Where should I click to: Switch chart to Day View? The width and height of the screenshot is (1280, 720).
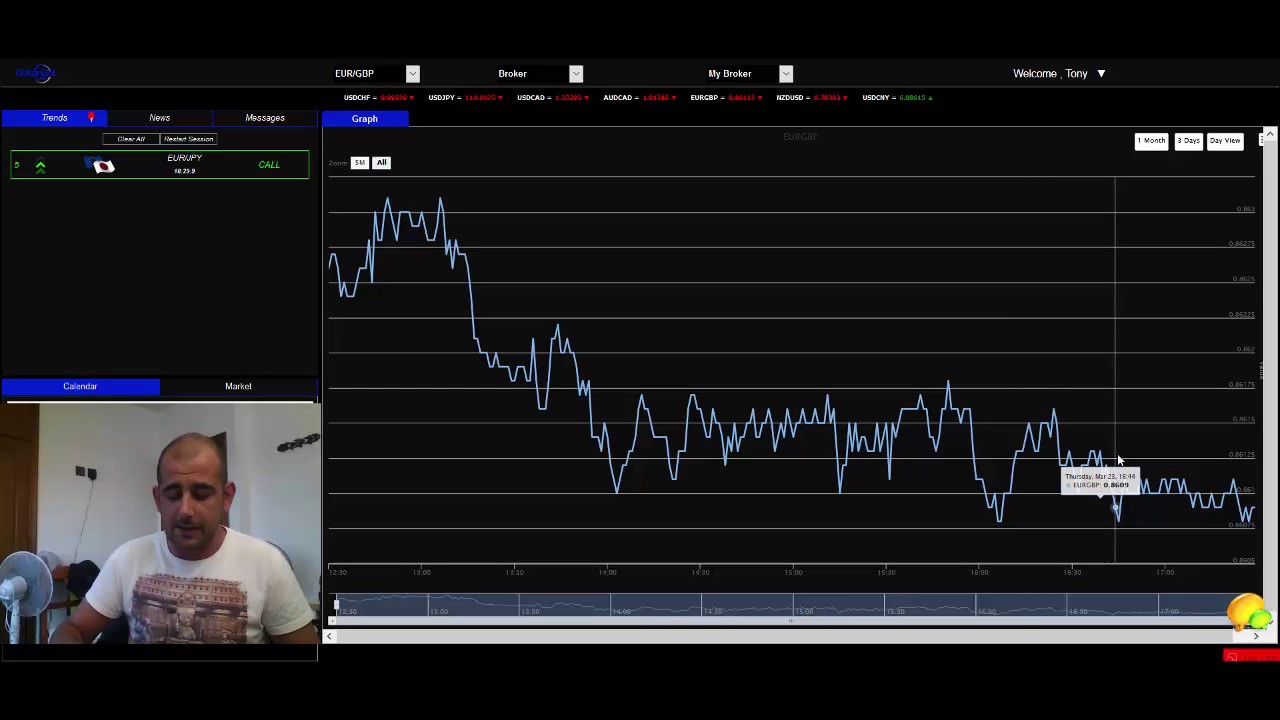[1225, 141]
